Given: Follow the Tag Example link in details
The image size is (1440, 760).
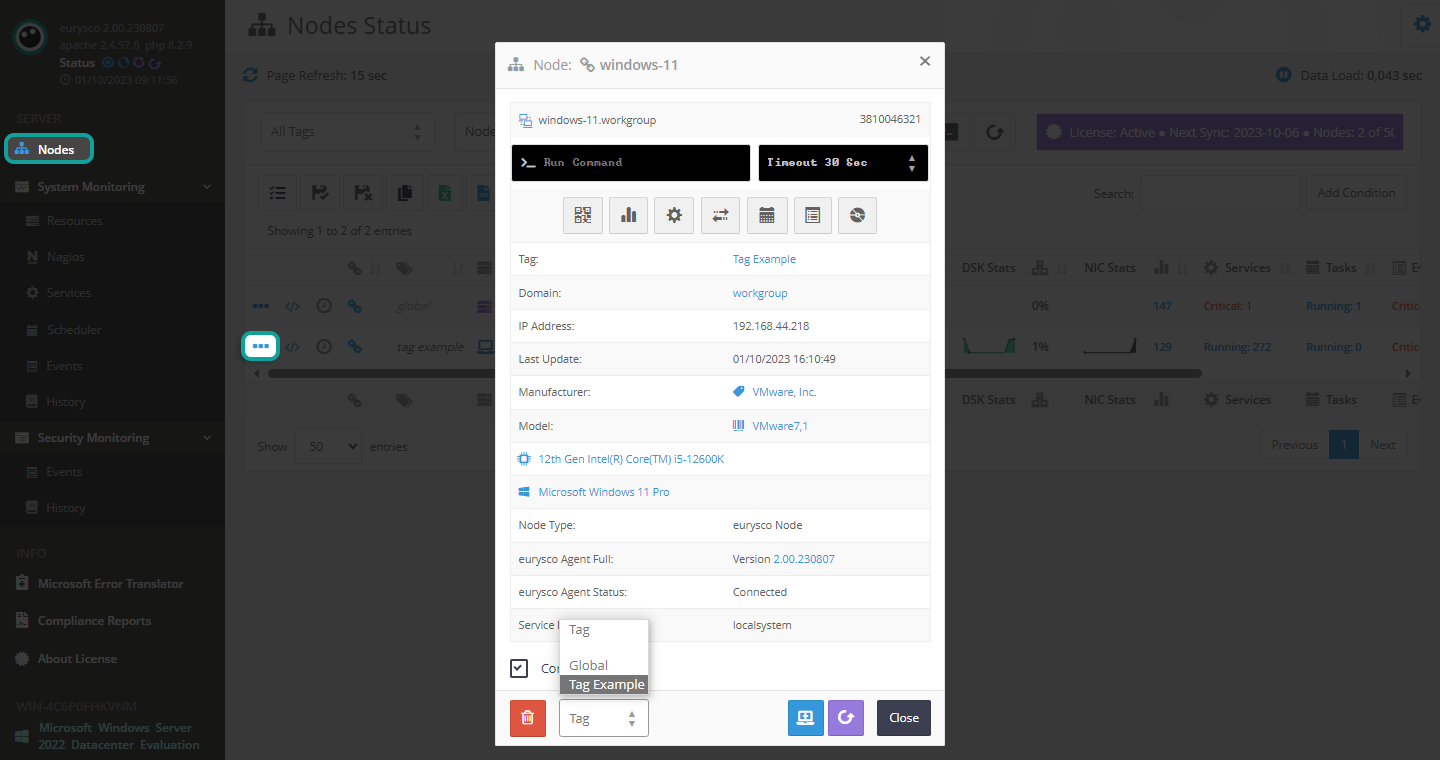Looking at the screenshot, I should tap(764, 259).
